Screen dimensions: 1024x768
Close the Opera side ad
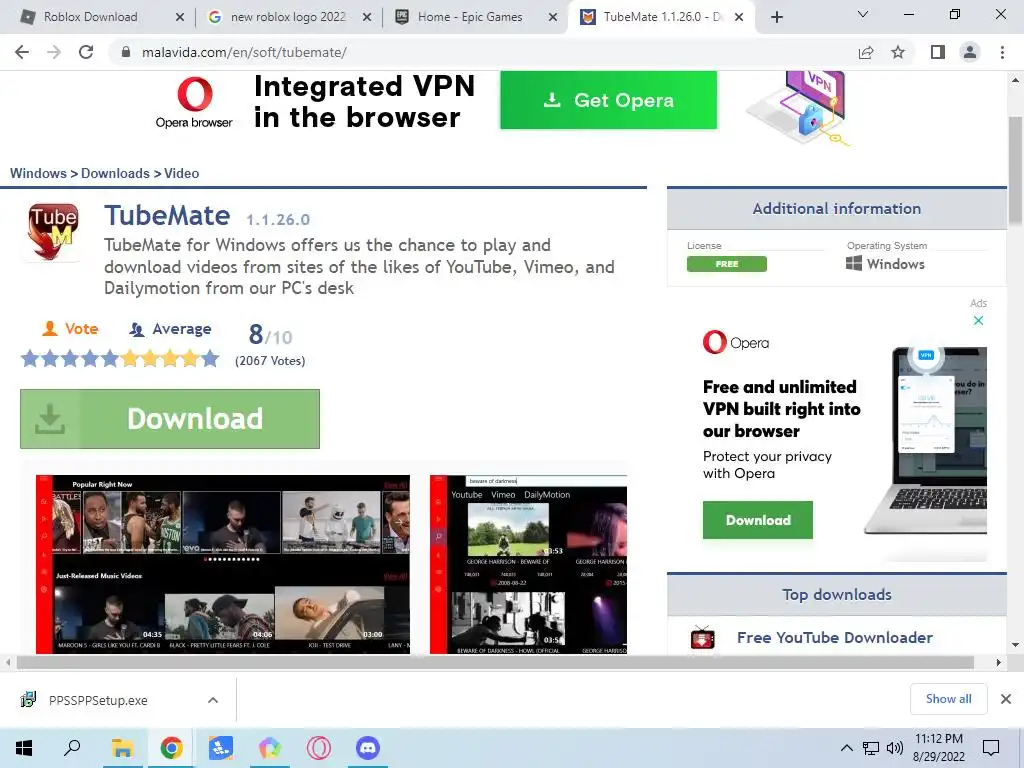tap(978, 320)
